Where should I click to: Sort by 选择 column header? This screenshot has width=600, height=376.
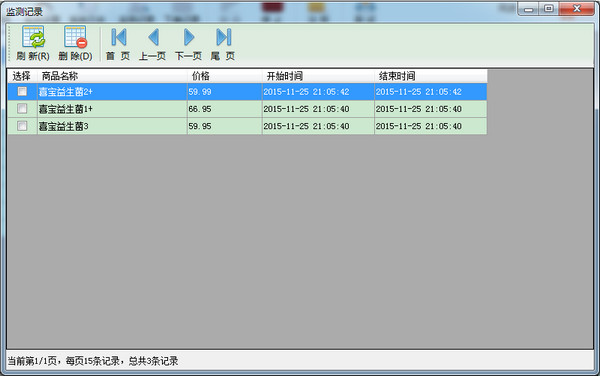(22, 76)
